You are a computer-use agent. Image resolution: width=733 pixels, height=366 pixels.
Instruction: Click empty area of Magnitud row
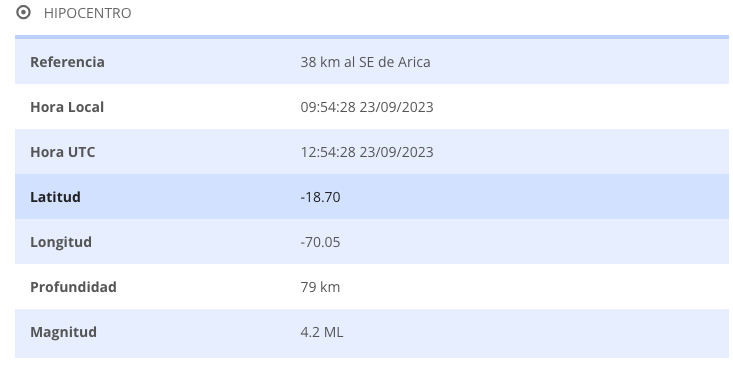(x=533, y=332)
